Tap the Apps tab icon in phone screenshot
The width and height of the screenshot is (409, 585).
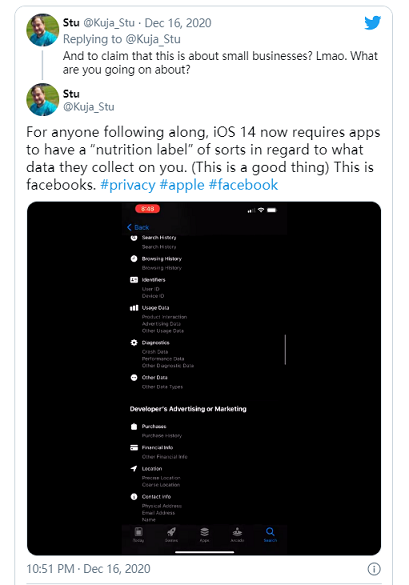pyautogui.click(x=204, y=532)
